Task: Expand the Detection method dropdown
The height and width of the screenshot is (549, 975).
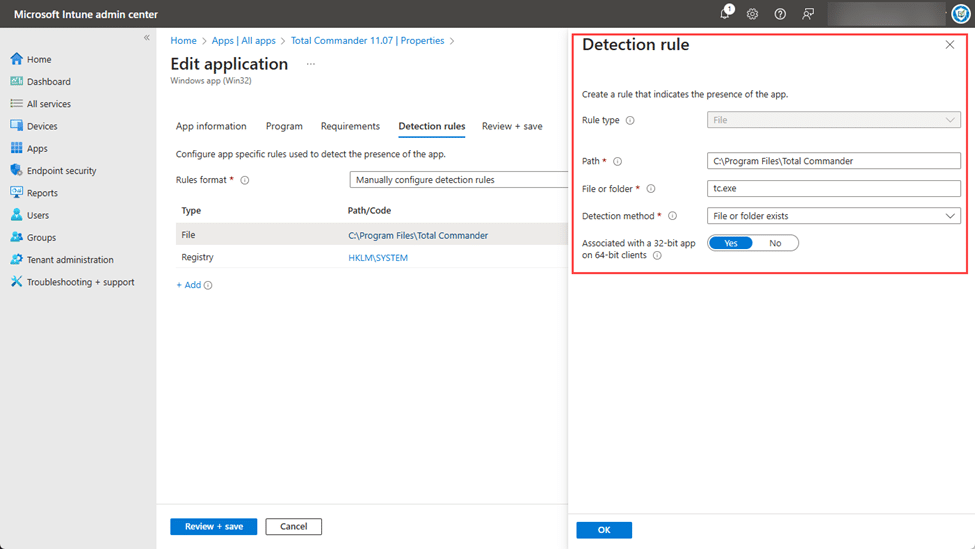Action: [833, 216]
